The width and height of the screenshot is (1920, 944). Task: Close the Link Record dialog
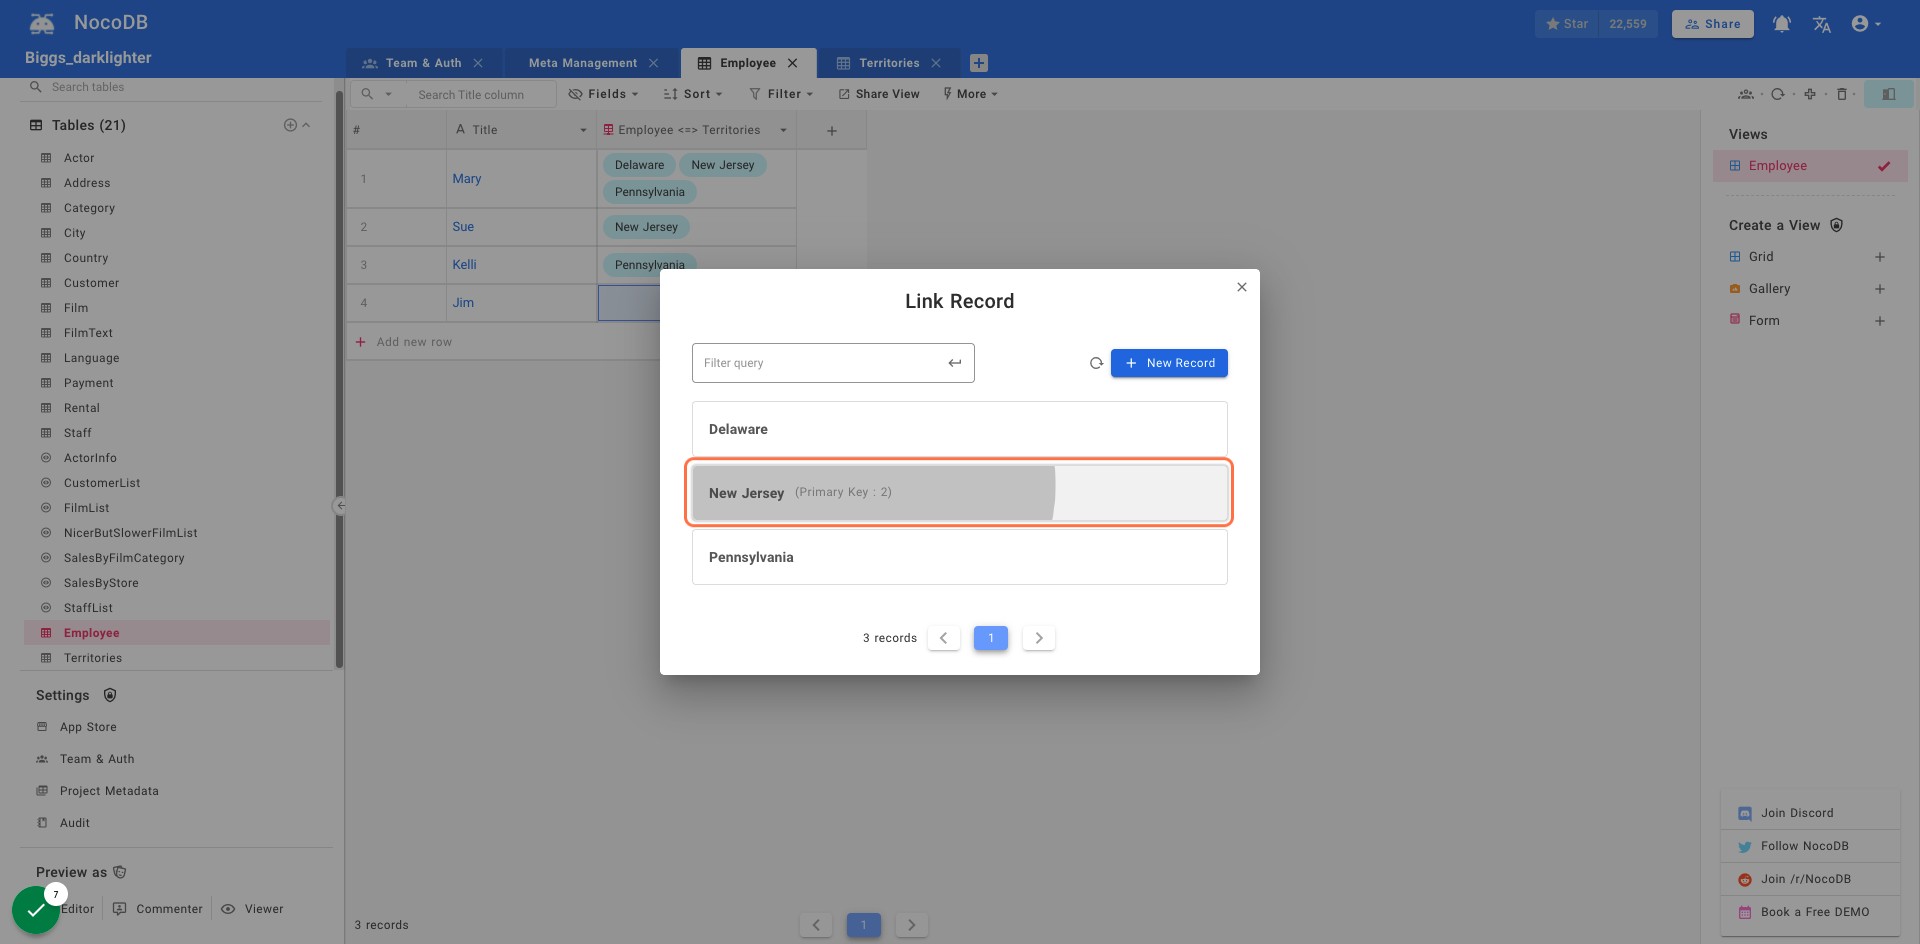(x=1242, y=287)
